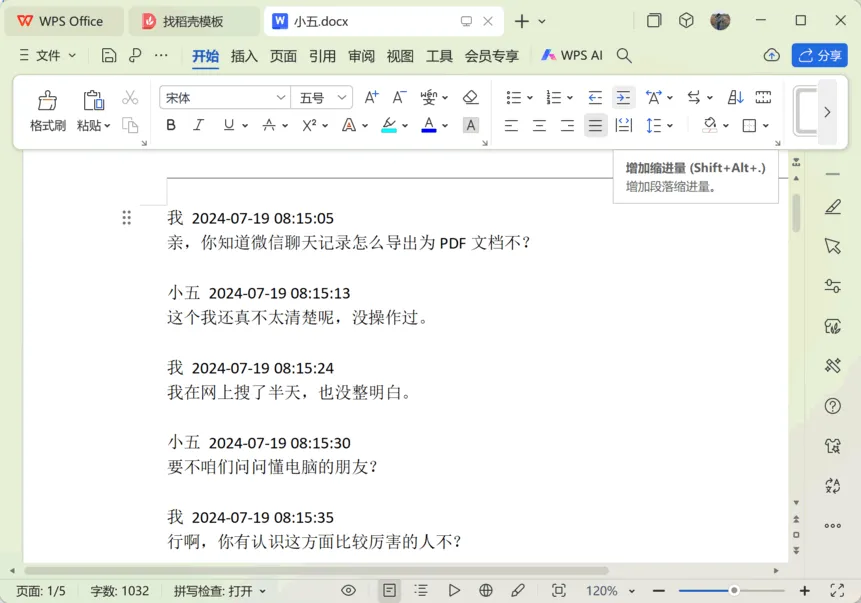861x603 pixels.
Task: Click the font color A swatch
Action: pyautogui.click(x=429, y=125)
